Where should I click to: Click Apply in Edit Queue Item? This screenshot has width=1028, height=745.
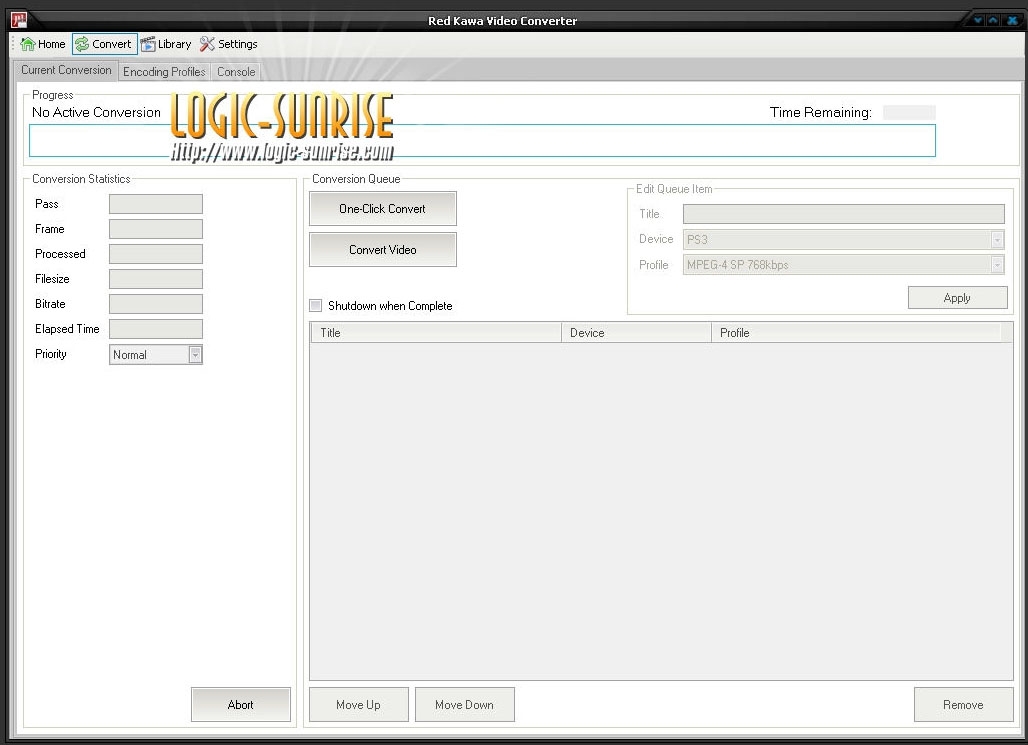coord(957,298)
